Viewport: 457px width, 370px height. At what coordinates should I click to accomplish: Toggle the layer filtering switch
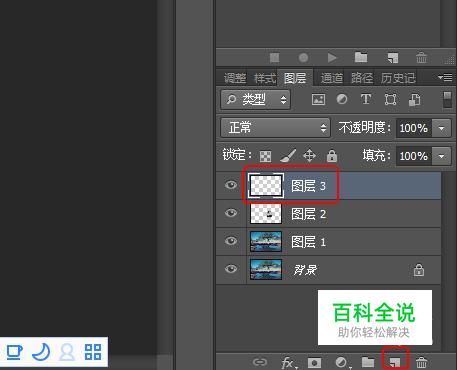click(447, 100)
